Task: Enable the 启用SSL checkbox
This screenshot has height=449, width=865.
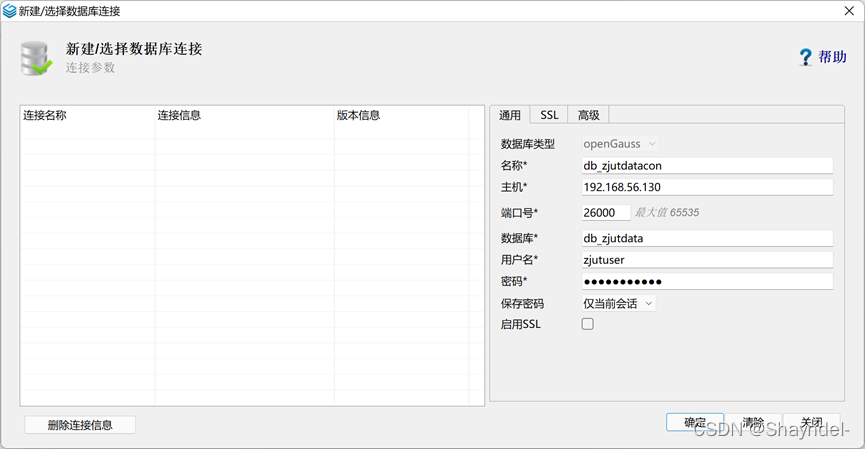Action: coord(587,324)
